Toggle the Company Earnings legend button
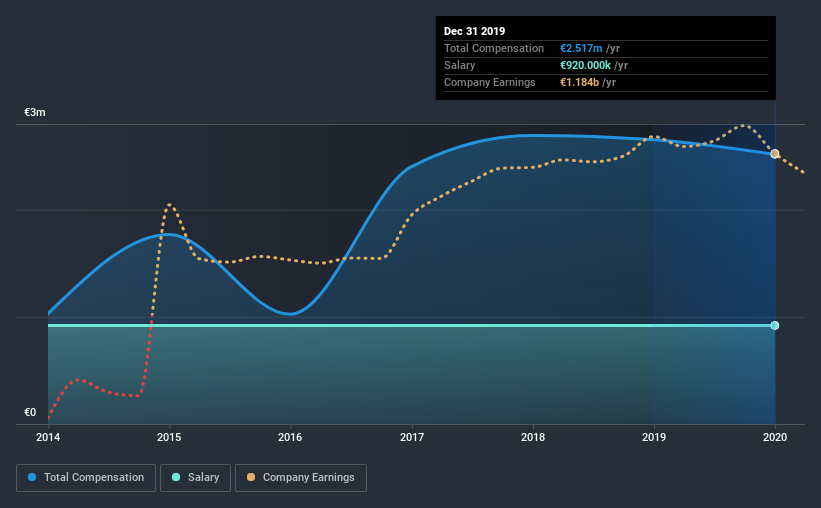This screenshot has height=508, width=821. [x=301, y=478]
